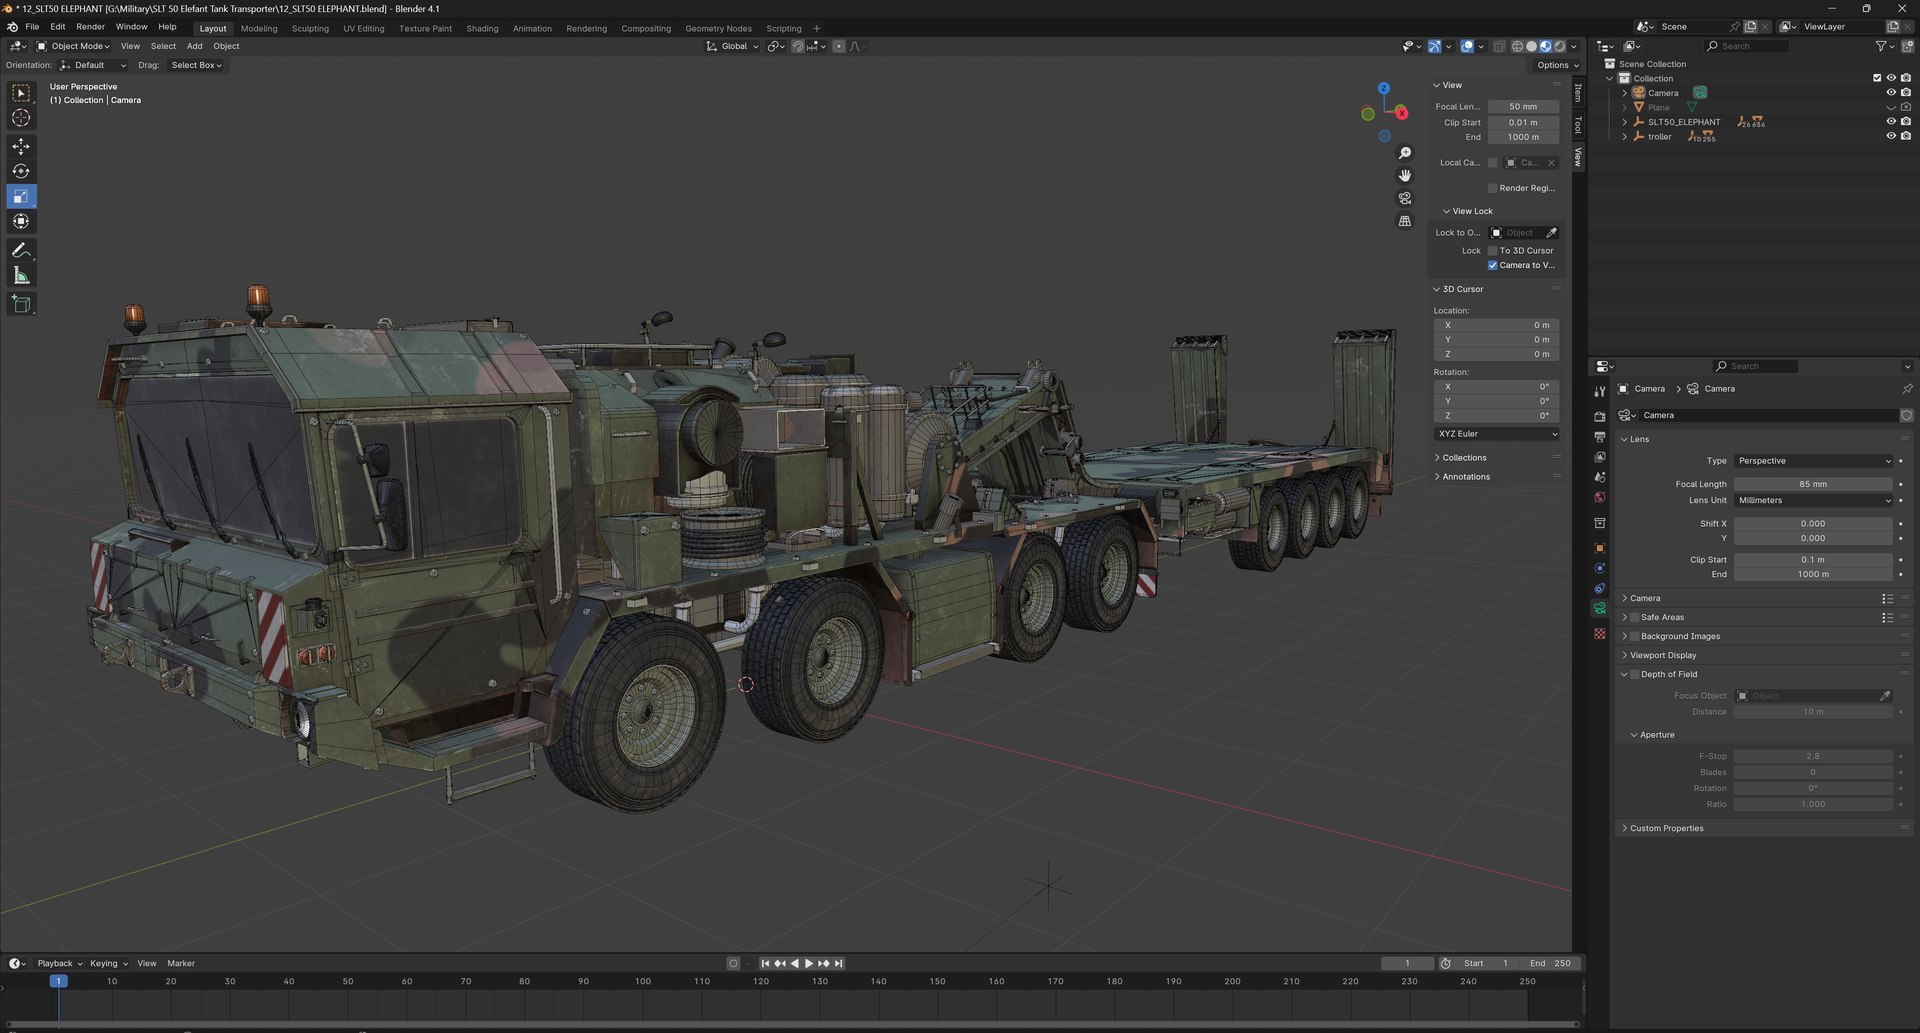1920x1033 pixels.
Task: Open the Marker menu in timeline
Action: pyautogui.click(x=181, y=964)
